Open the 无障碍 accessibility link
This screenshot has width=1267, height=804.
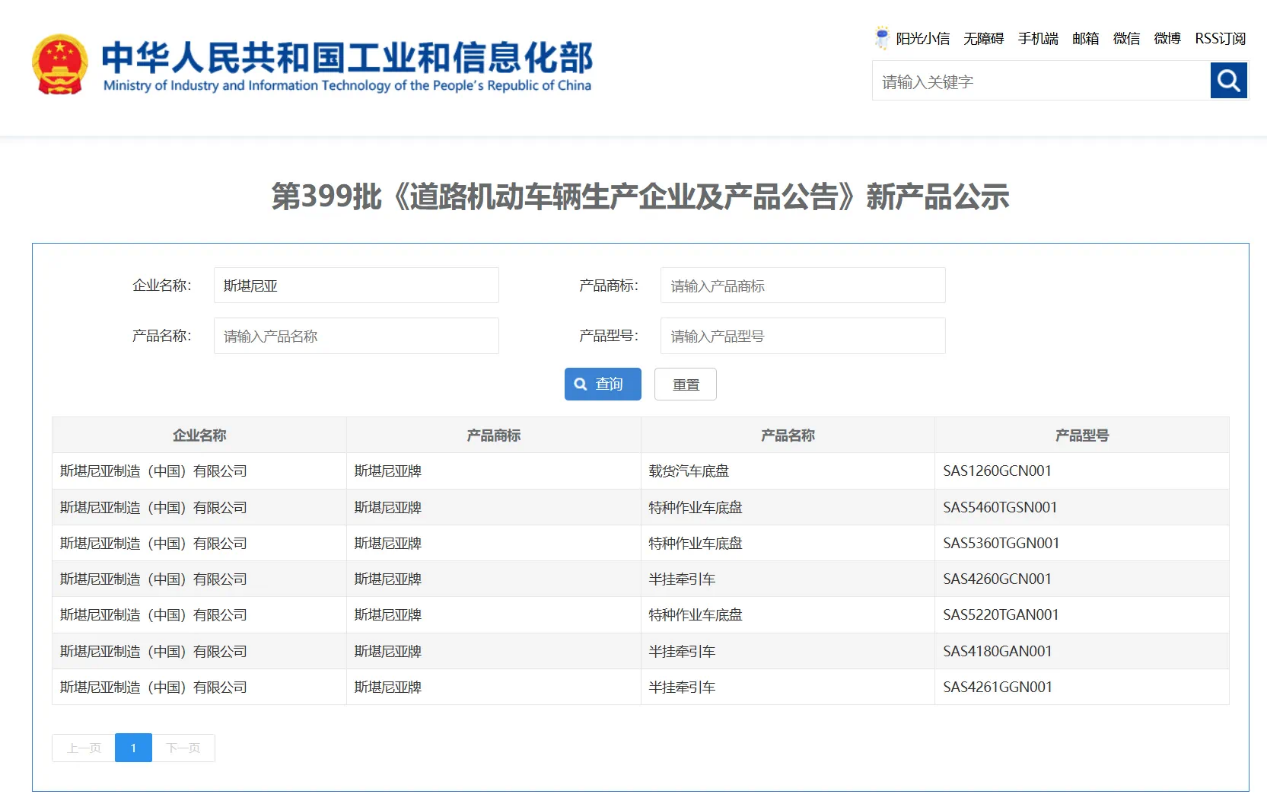tap(983, 39)
